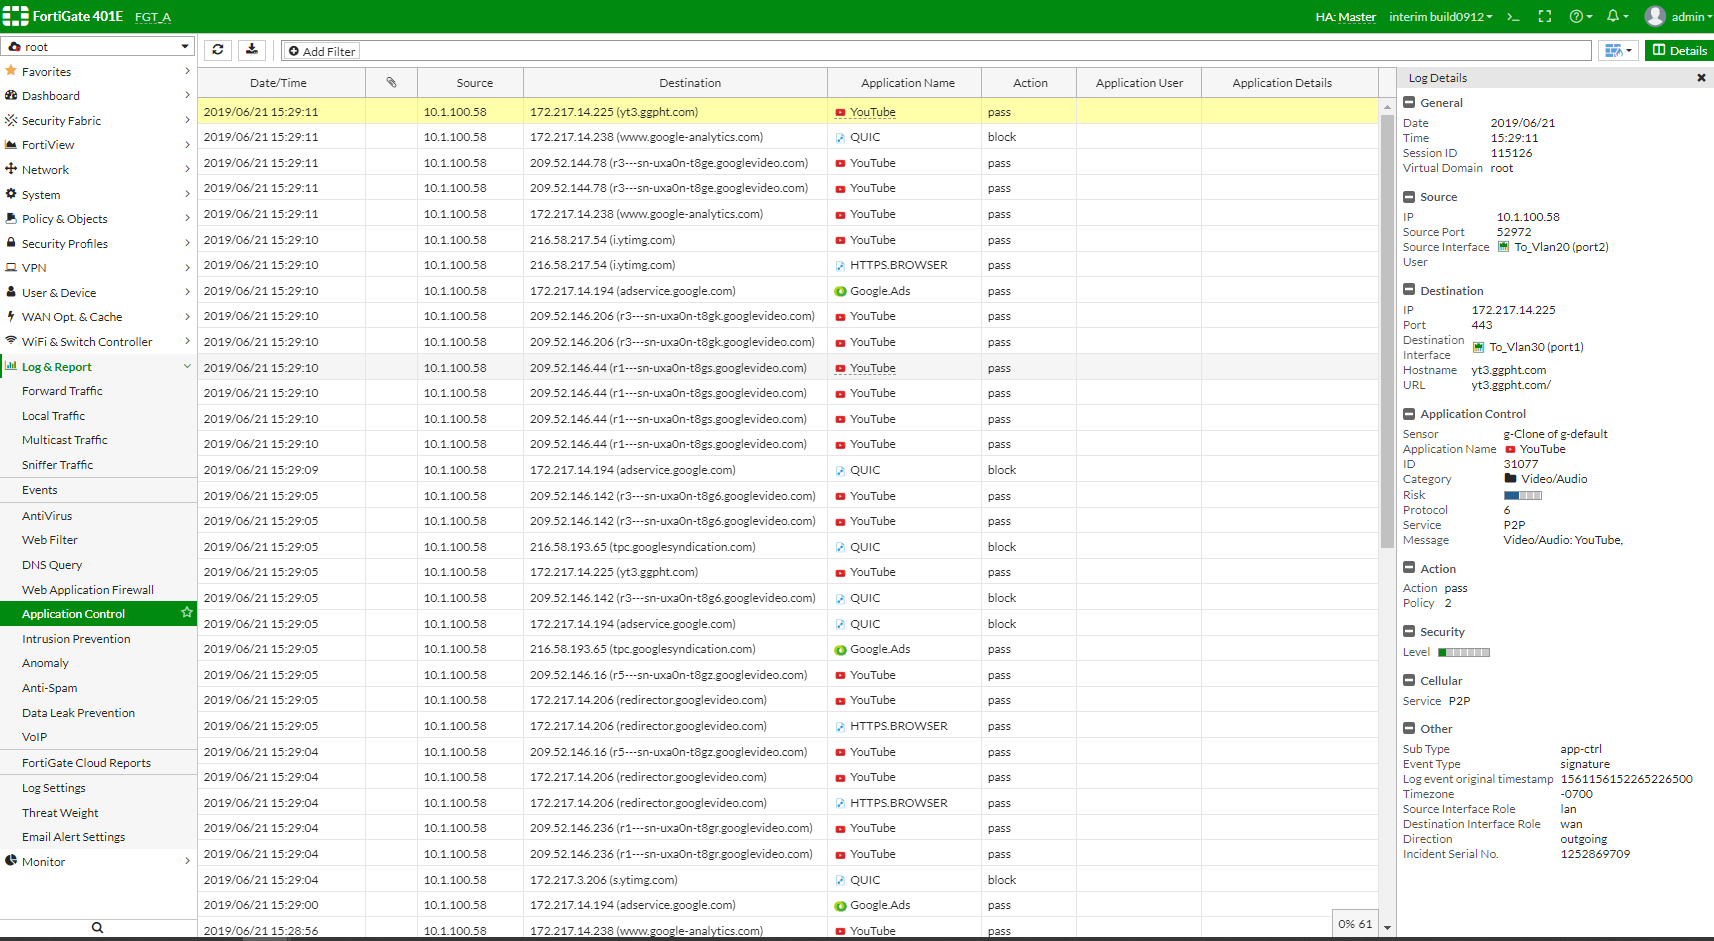Sort by the Destination column header

(689, 83)
